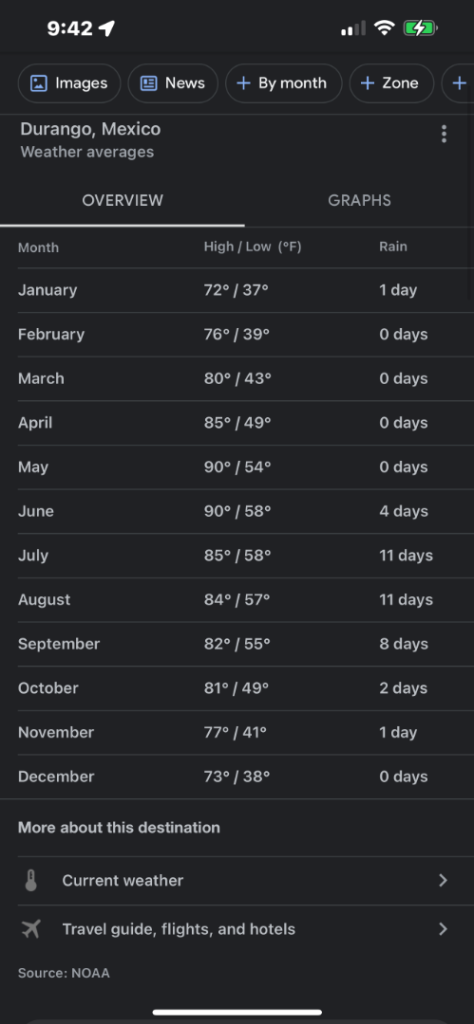474x1024 pixels.
Task: Tap the thermometer icon for current weather
Action: coord(31,880)
